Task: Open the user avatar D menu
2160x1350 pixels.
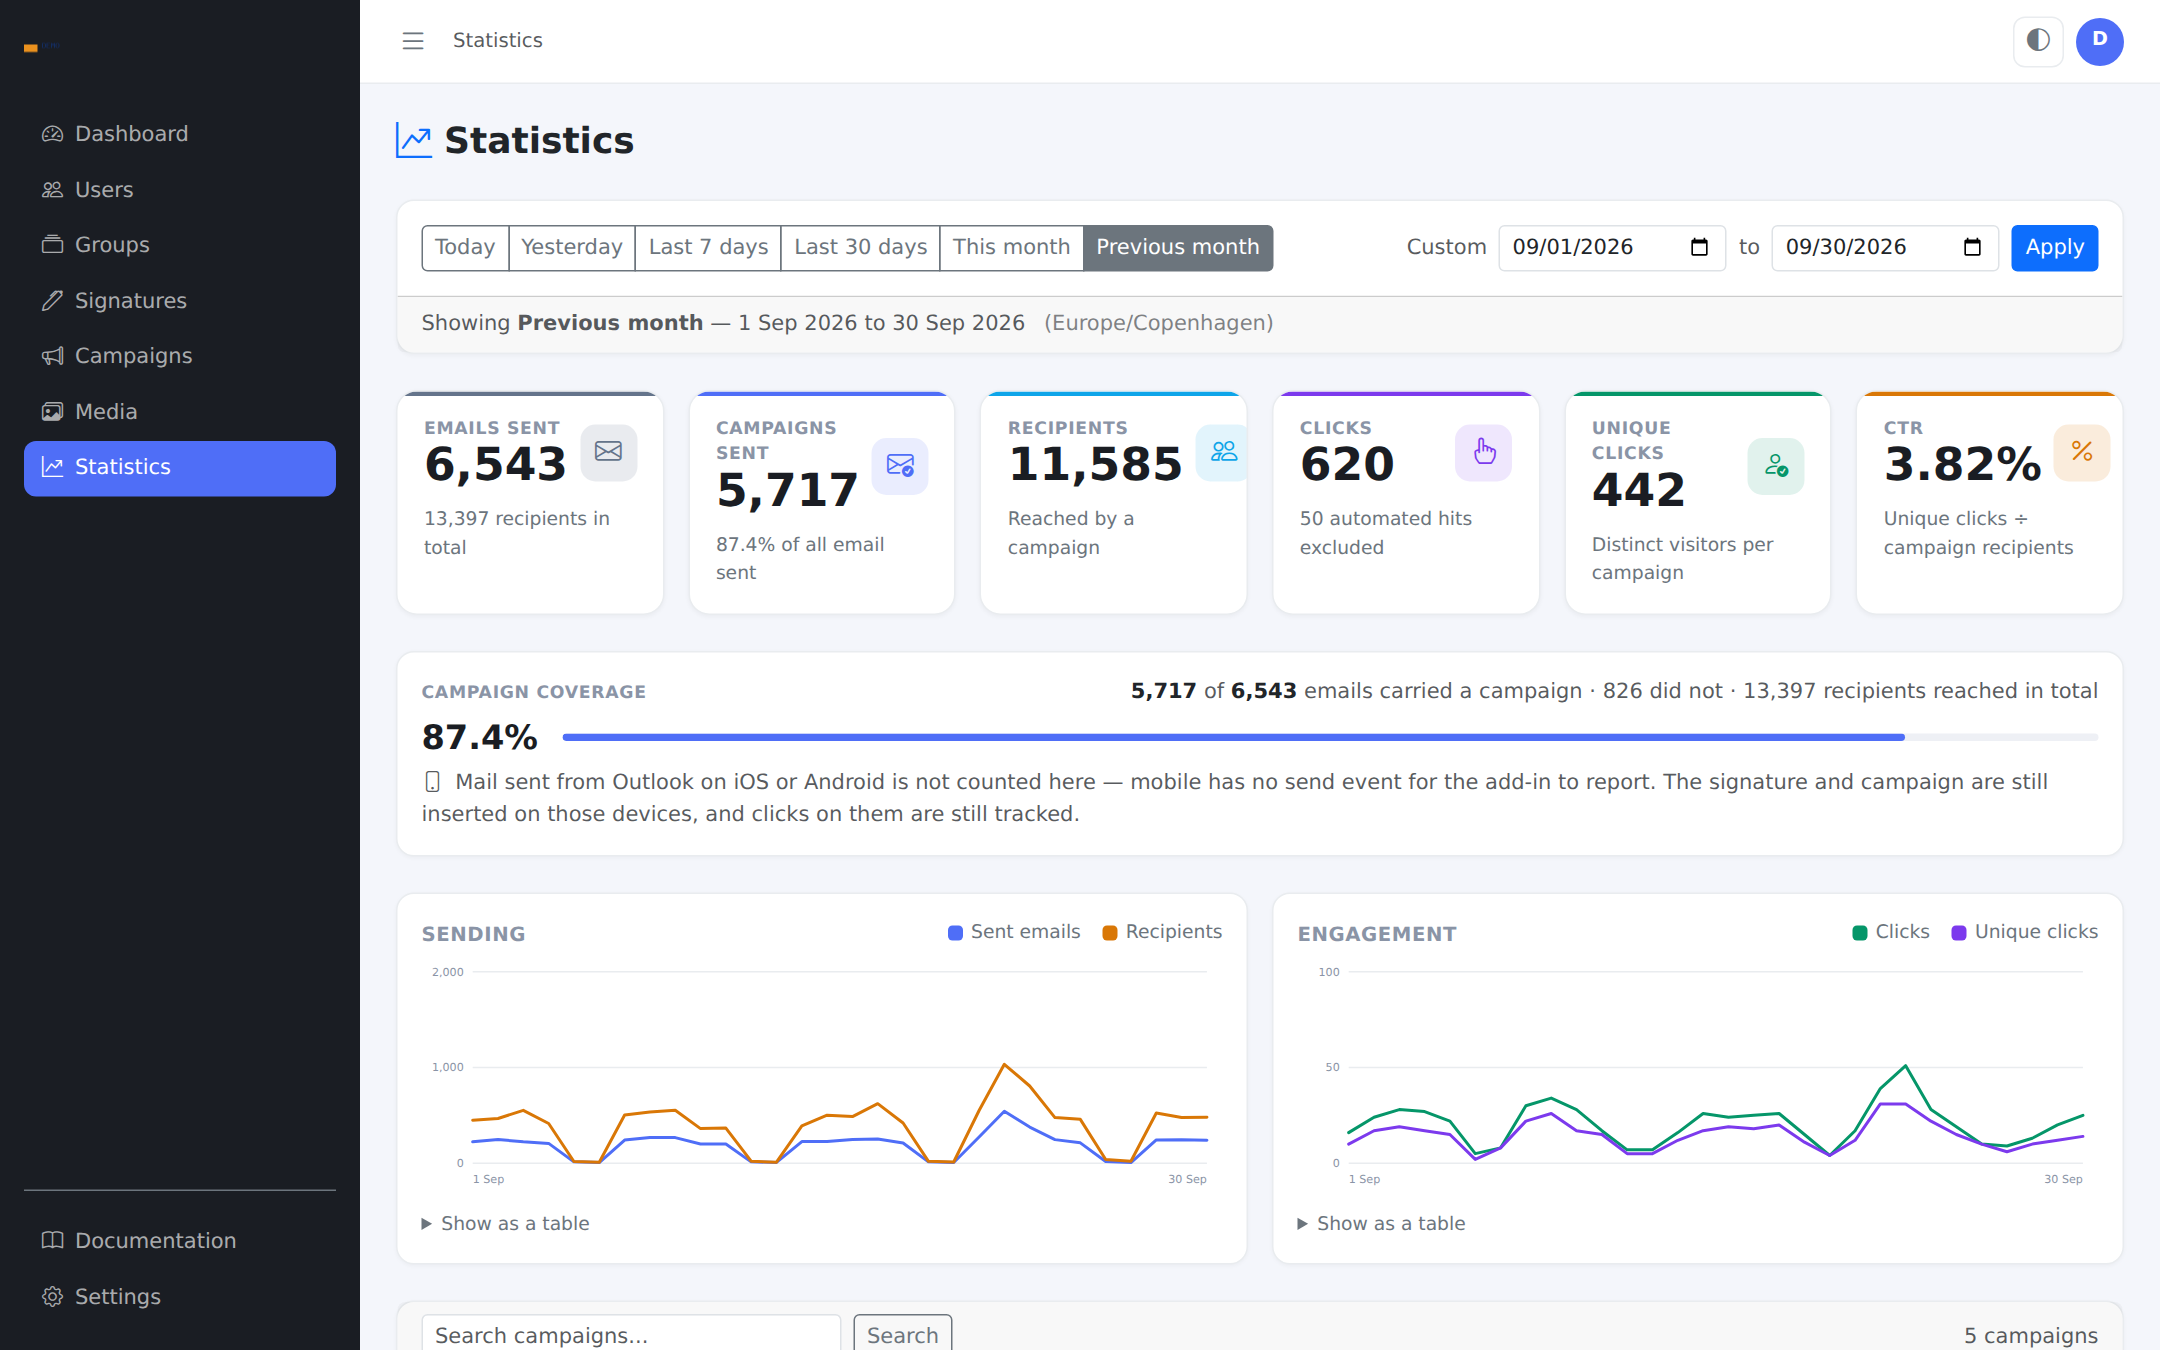Action: point(2099,41)
